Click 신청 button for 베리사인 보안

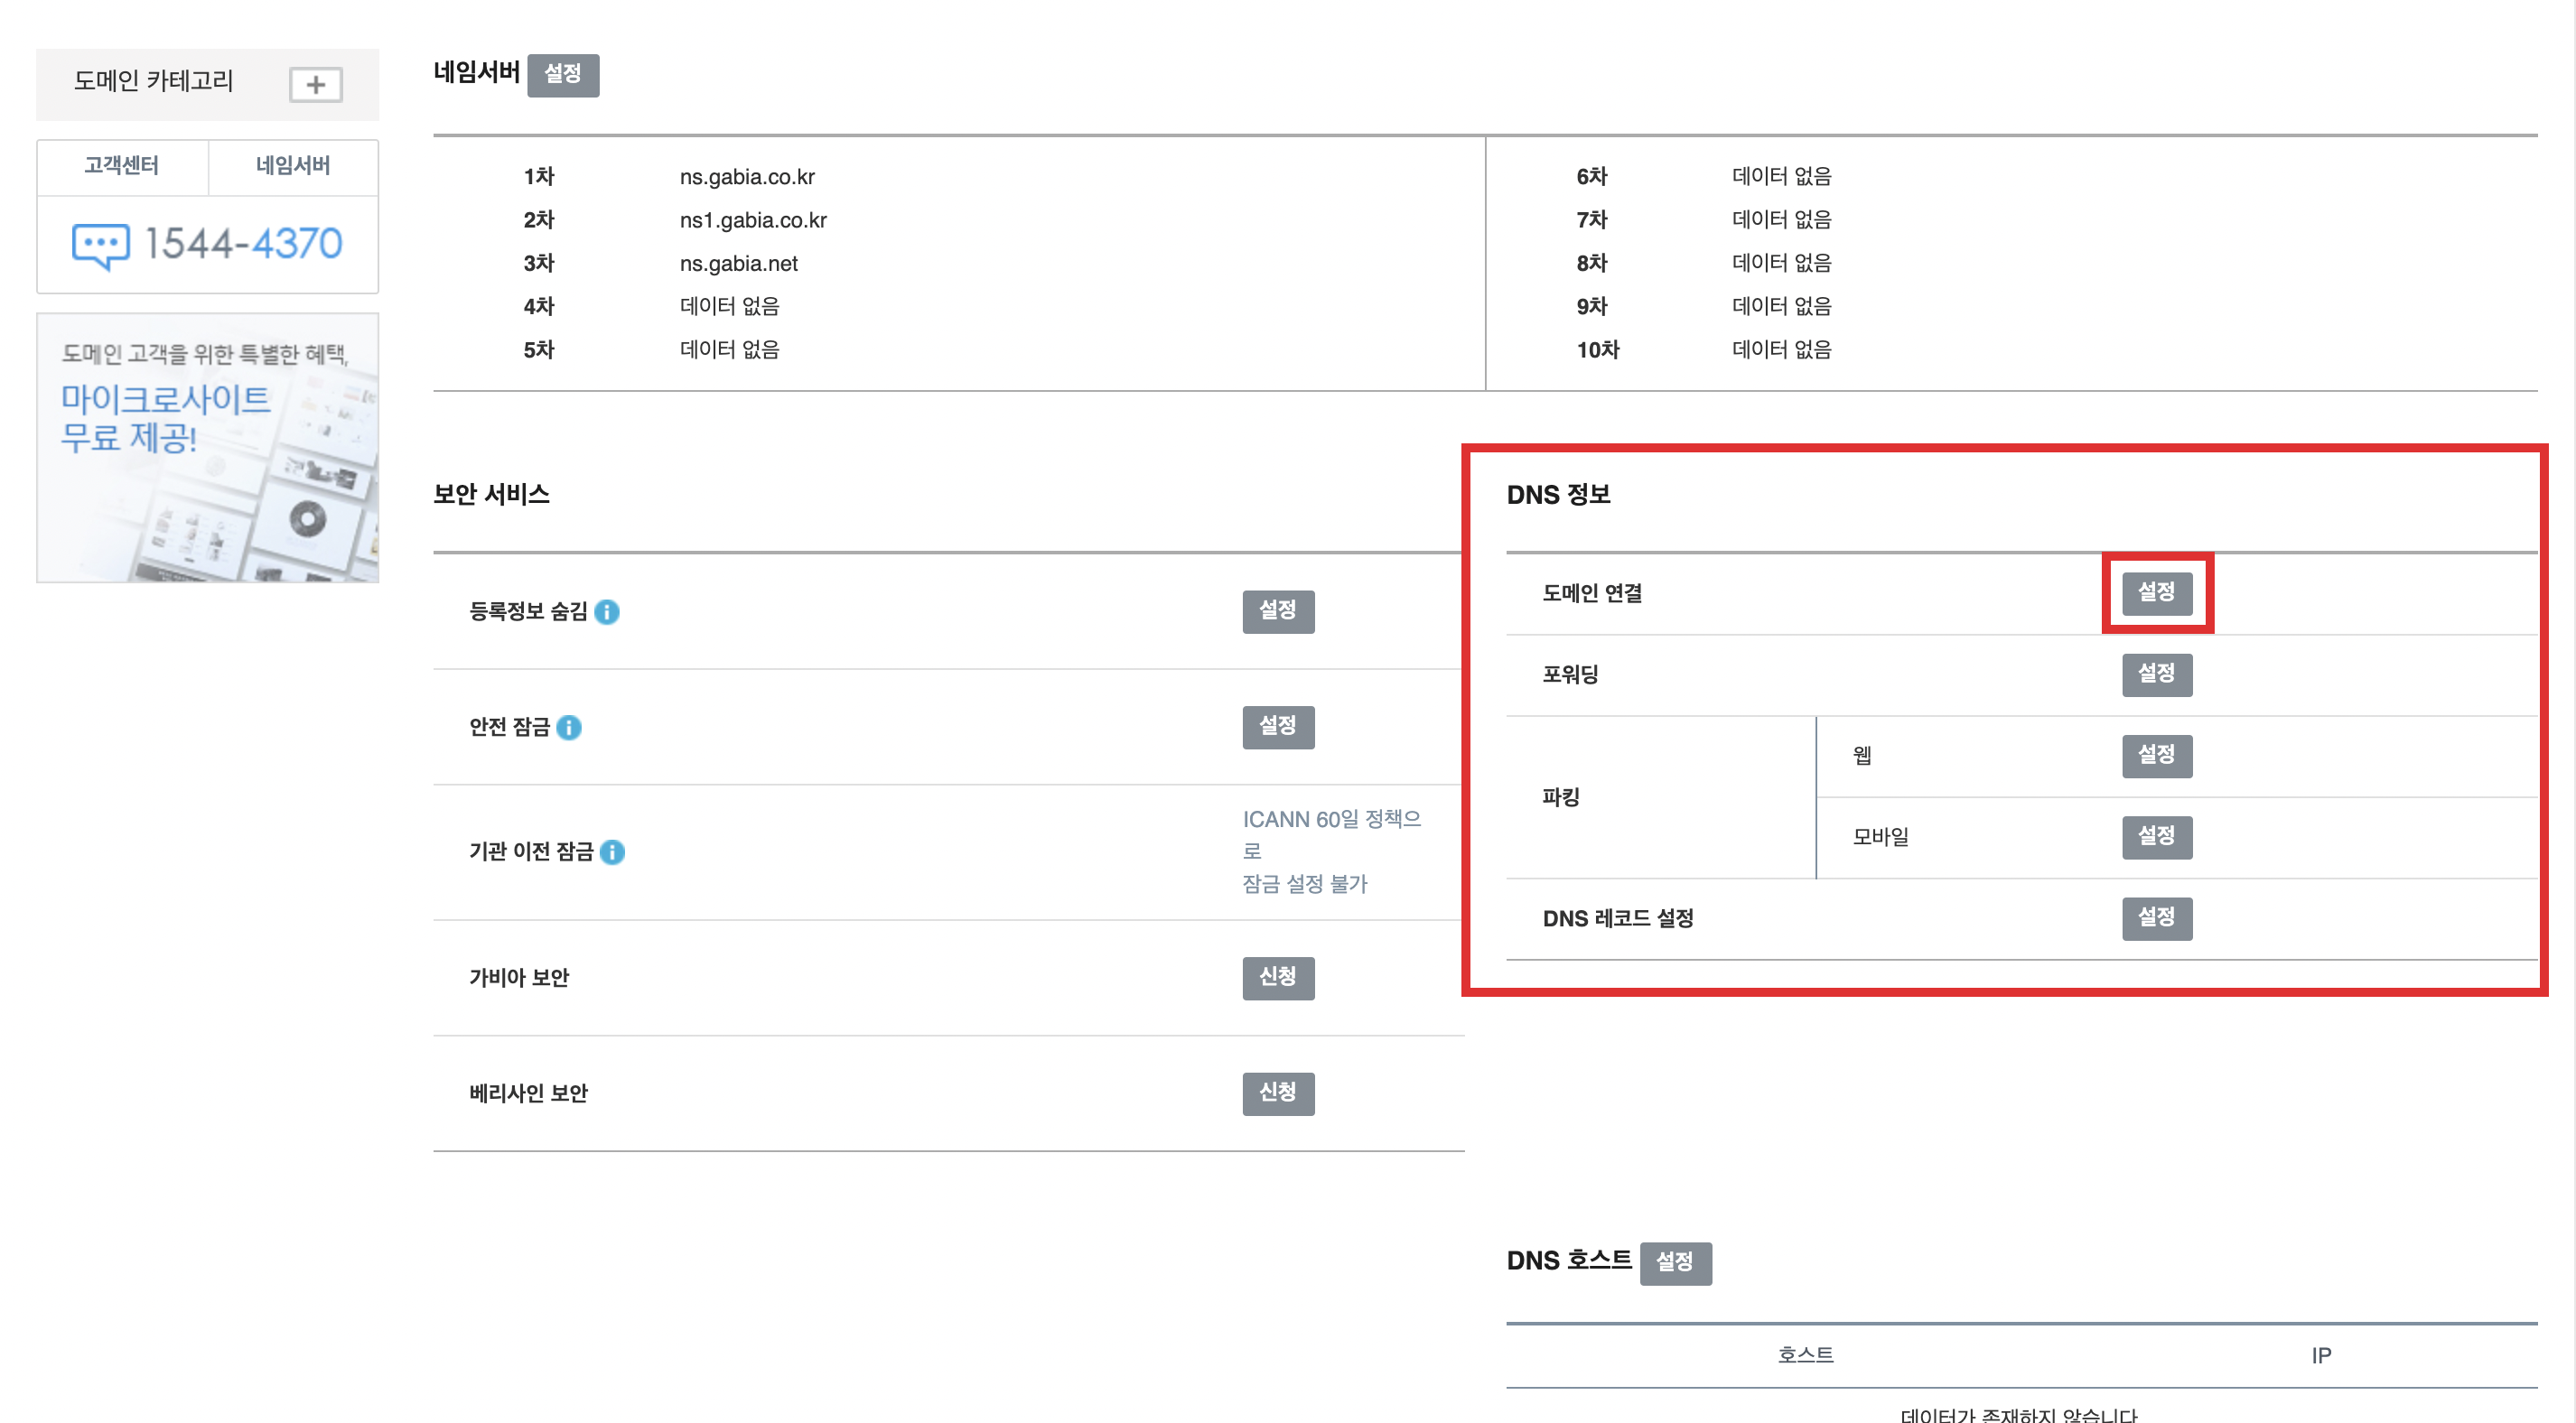click(x=1278, y=1093)
